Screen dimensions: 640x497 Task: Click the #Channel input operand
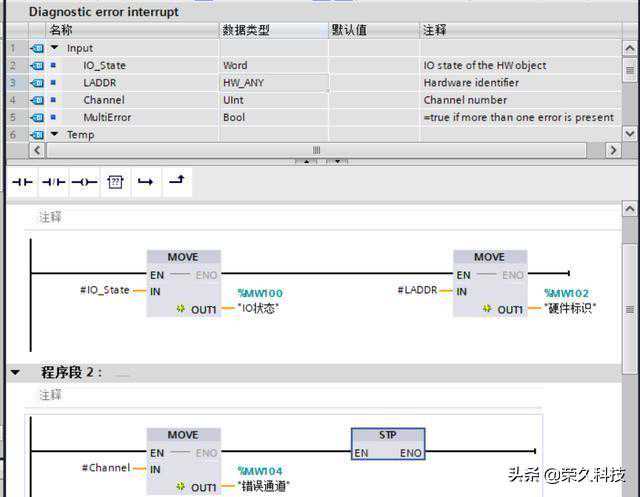[106, 468]
